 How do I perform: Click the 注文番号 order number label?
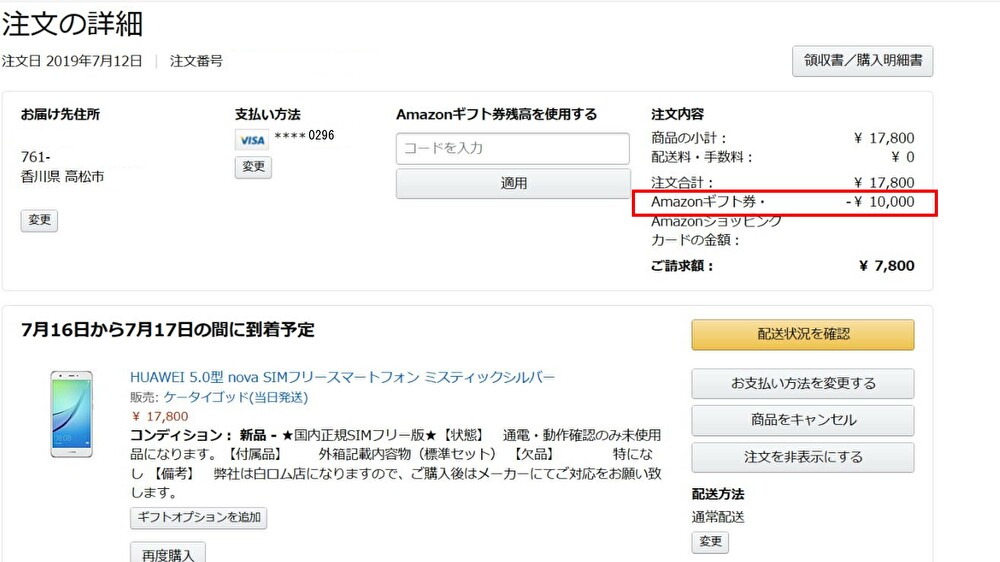point(196,61)
